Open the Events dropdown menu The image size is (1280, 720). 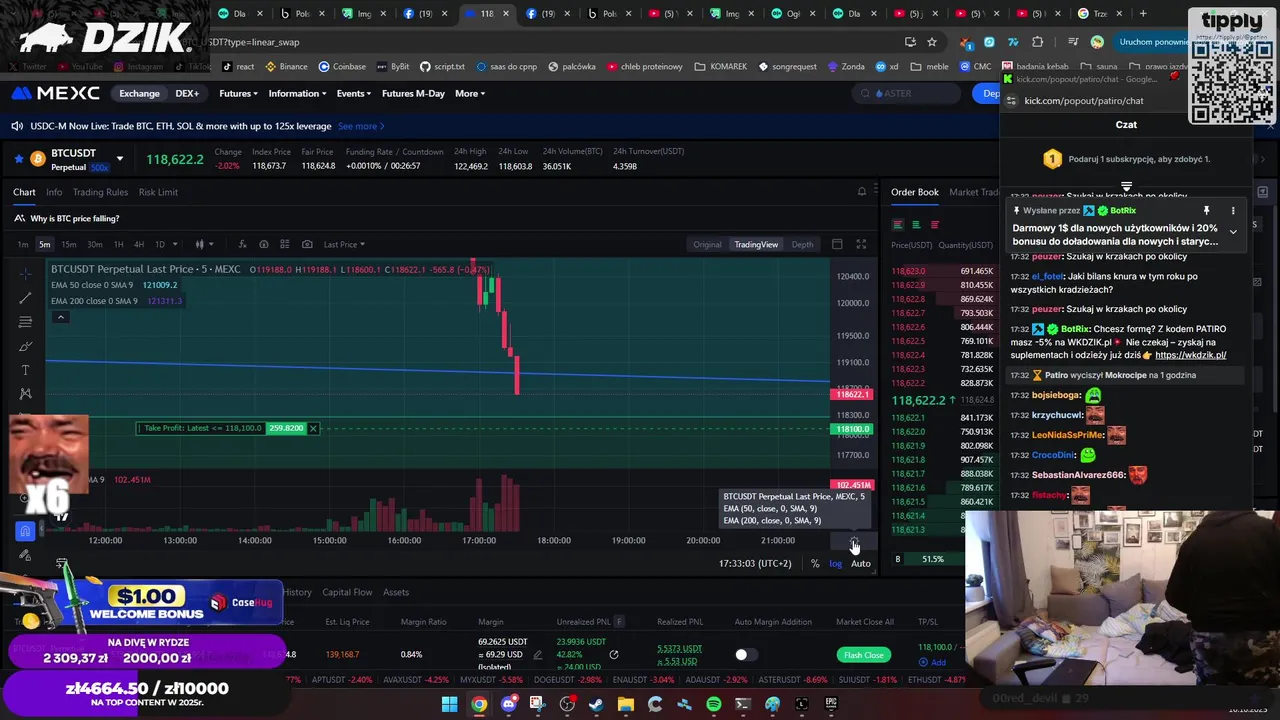(354, 93)
